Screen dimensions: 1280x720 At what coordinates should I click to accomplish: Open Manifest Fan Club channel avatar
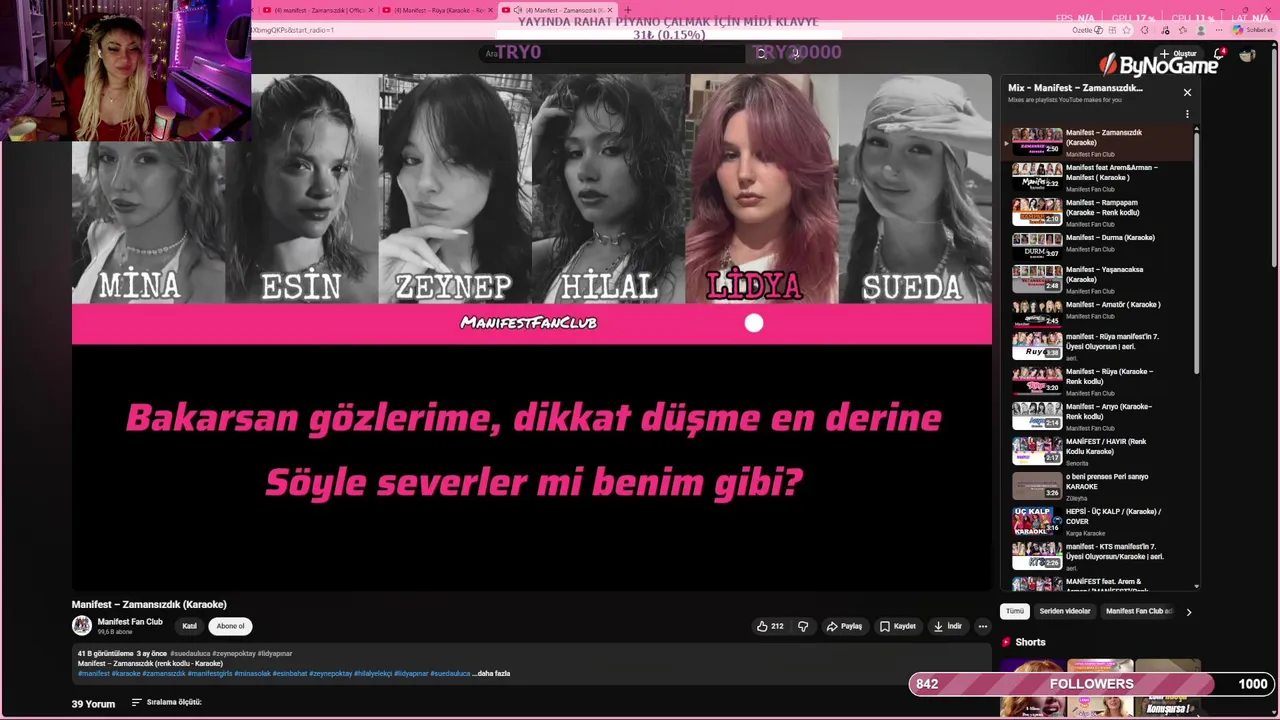[82, 626]
